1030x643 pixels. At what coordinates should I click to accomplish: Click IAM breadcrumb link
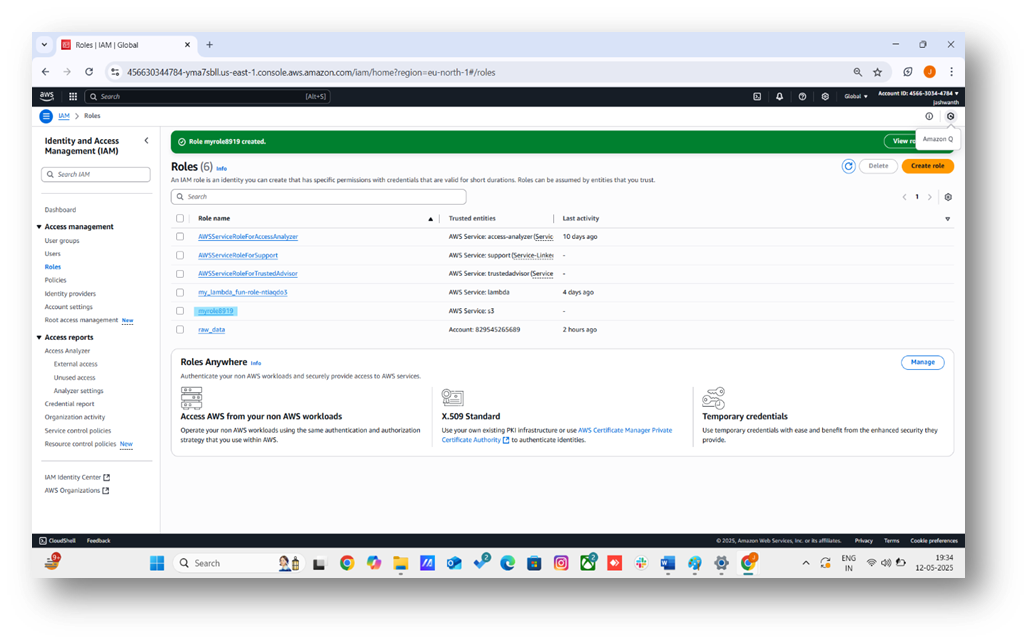64,116
